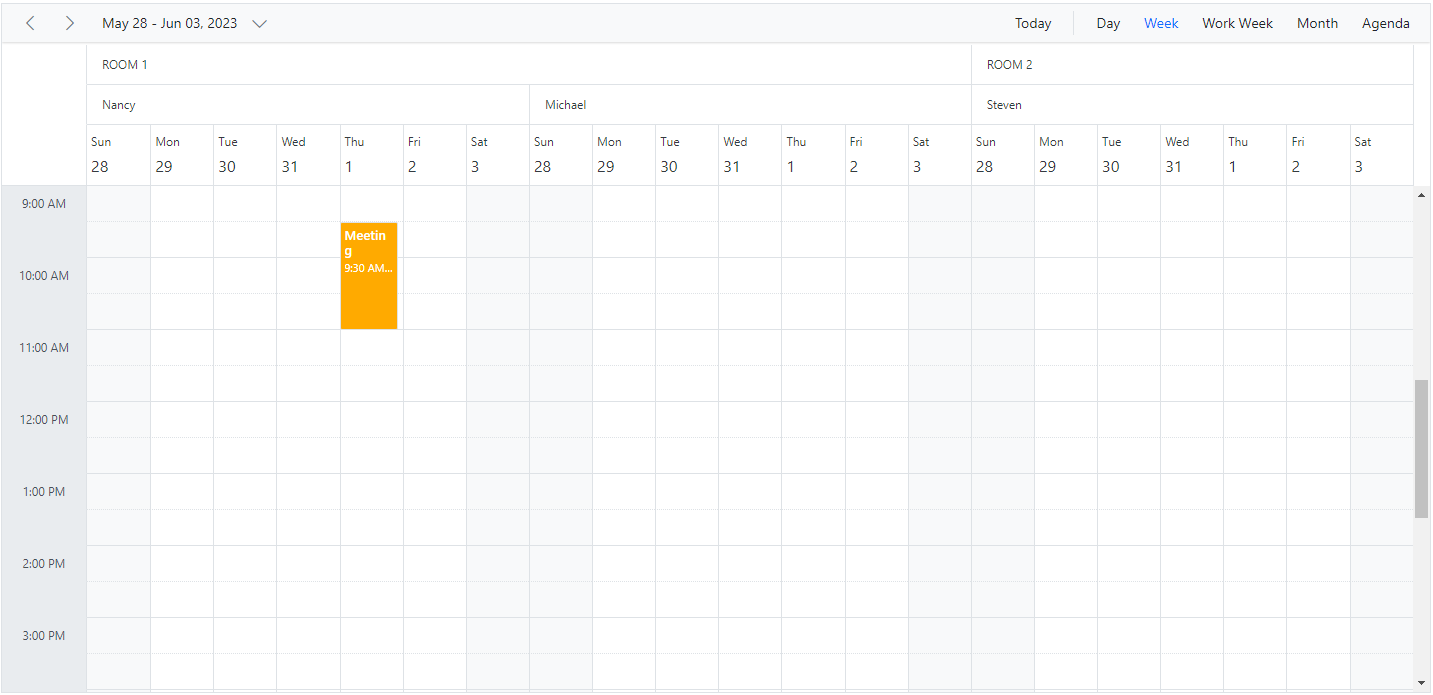Click the May 28 - Jun 03, 2023 date range
This screenshot has width=1433, height=695.
coord(170,23)
